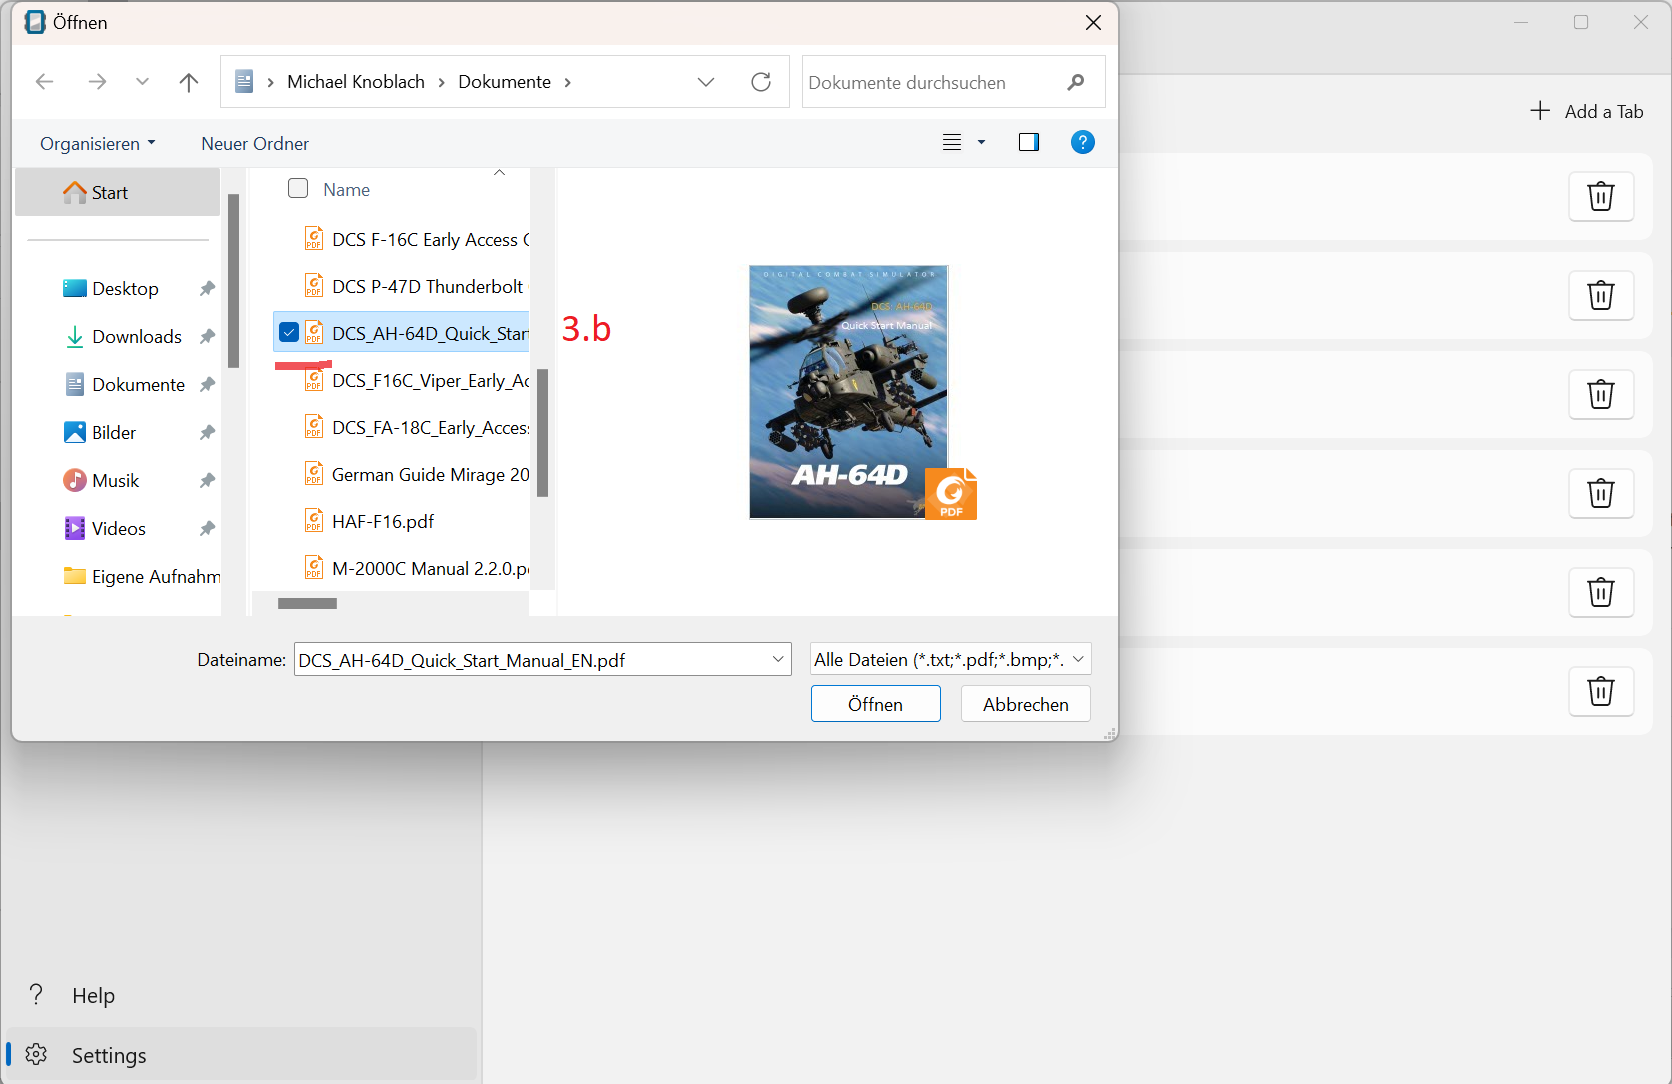Close the Öffnen dialog
1672x1084 pixels.
(x=1093, y=23)
